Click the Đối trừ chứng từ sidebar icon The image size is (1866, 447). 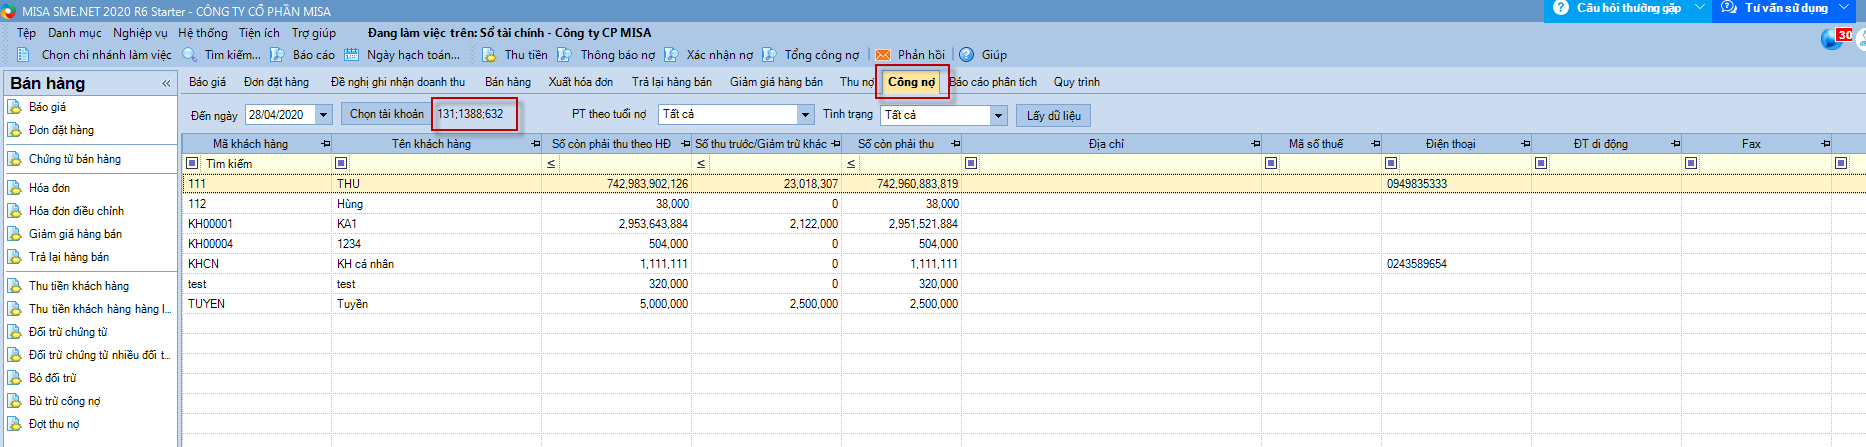15,332
